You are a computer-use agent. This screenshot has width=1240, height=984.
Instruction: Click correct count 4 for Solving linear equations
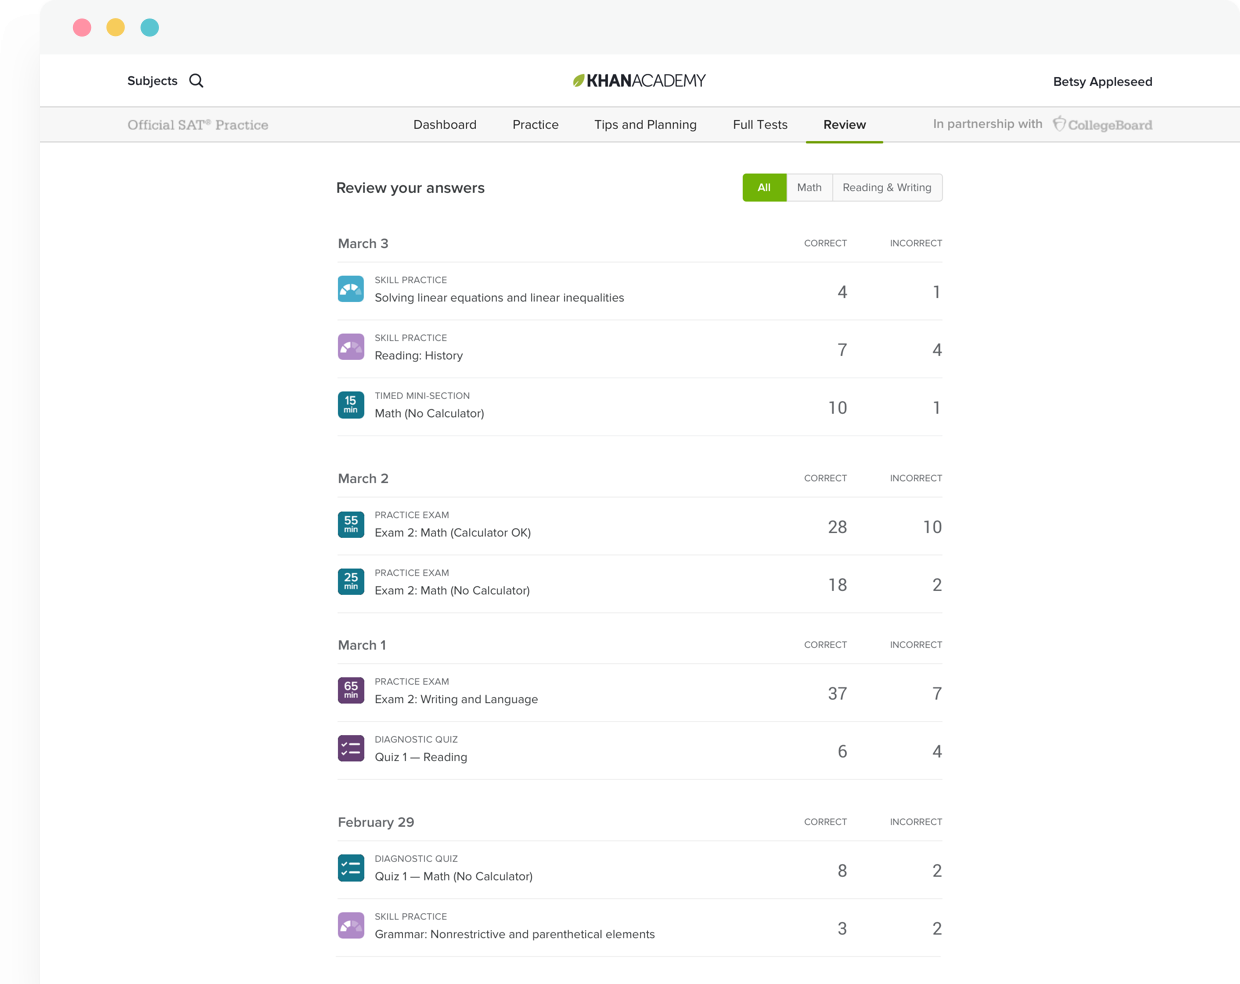842,292
